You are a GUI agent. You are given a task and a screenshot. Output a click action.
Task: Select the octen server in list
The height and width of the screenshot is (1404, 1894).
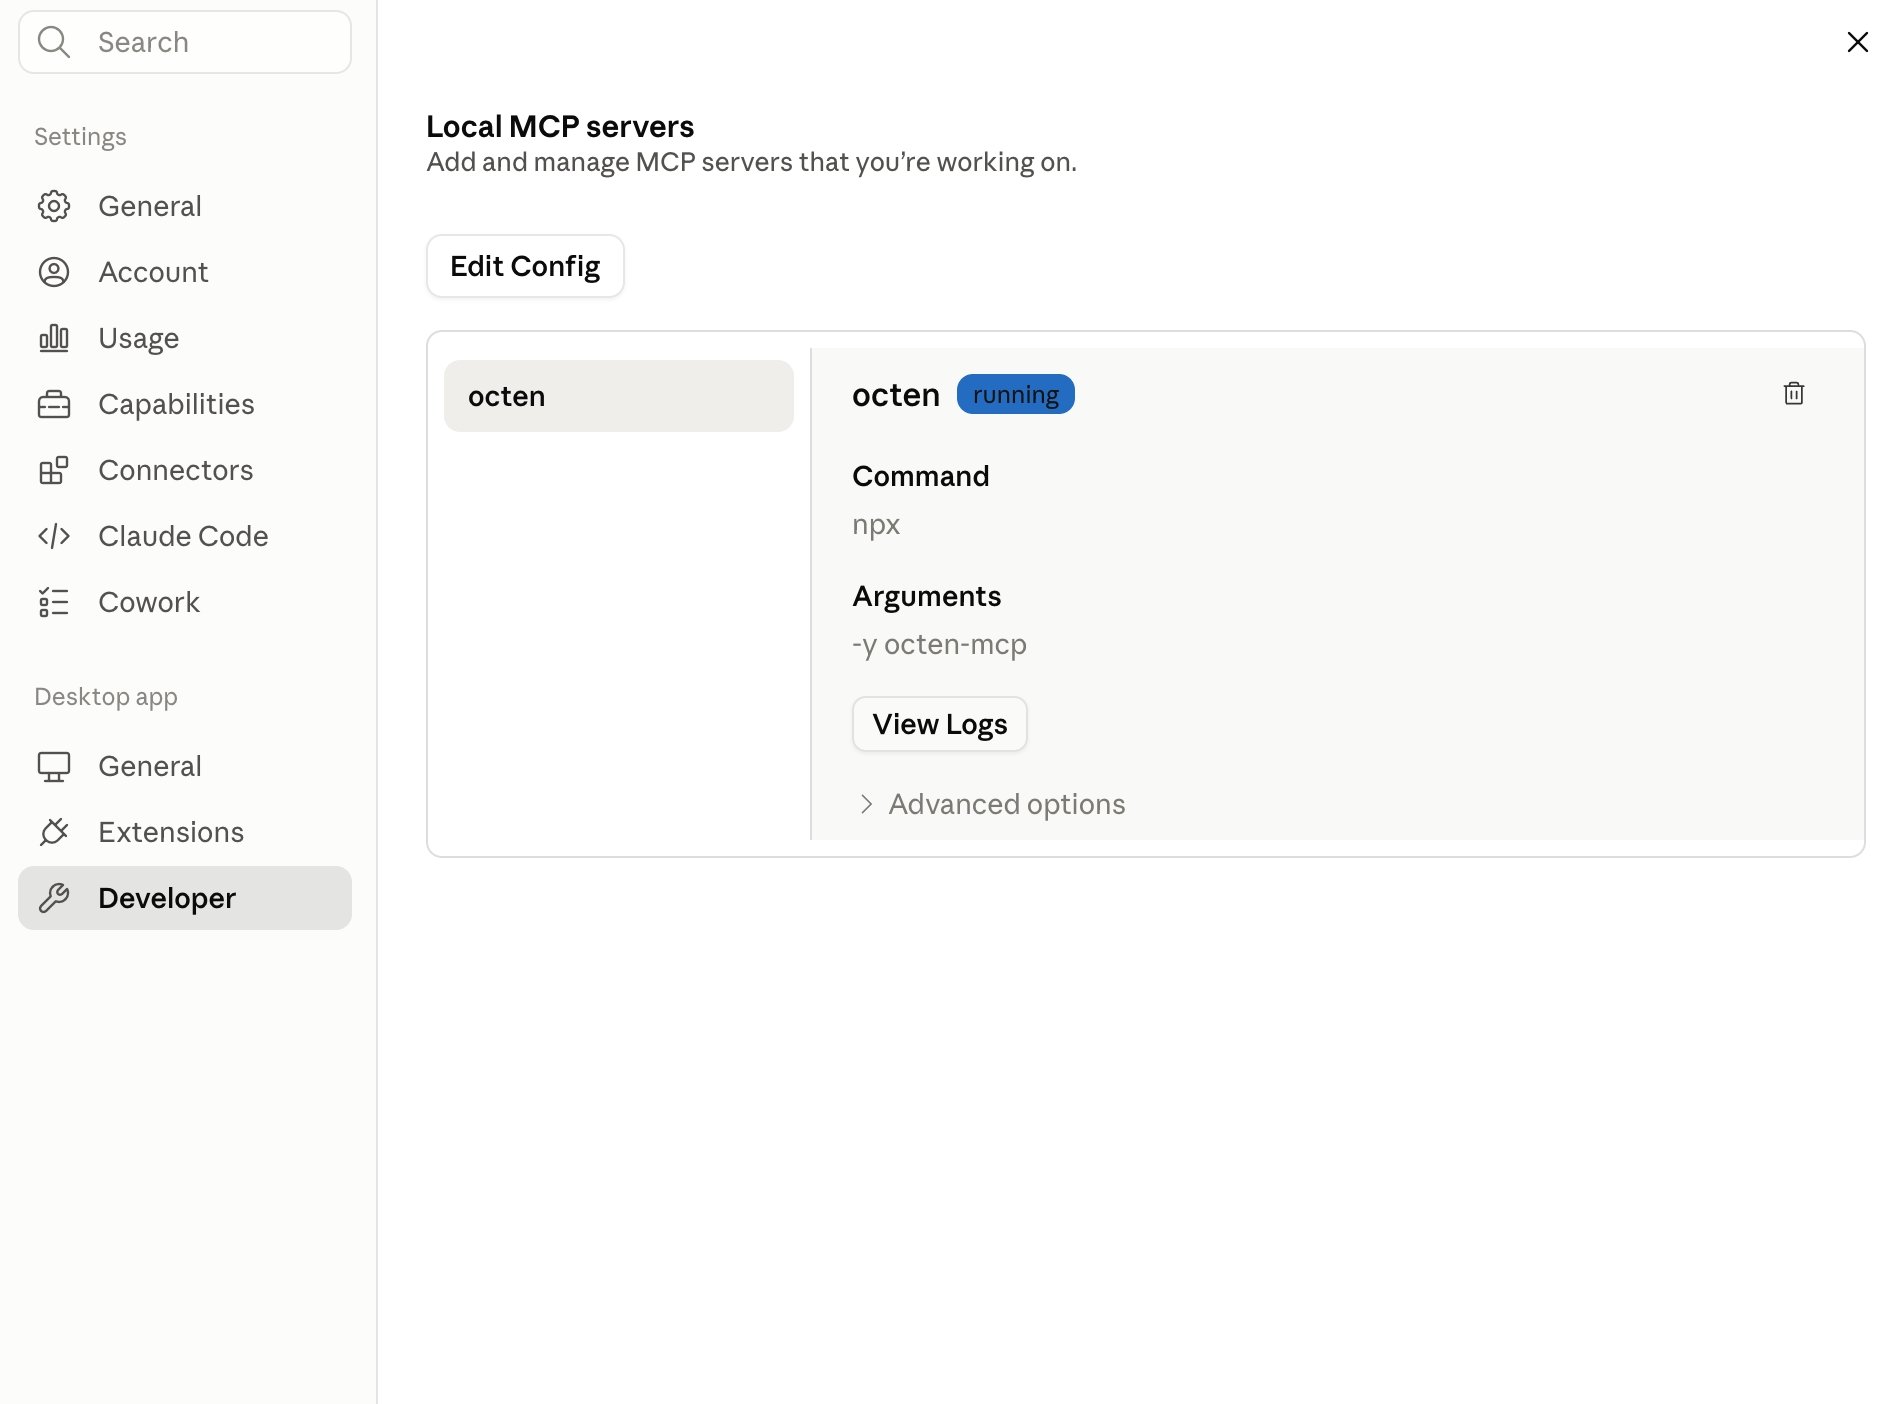click(619, 396)
